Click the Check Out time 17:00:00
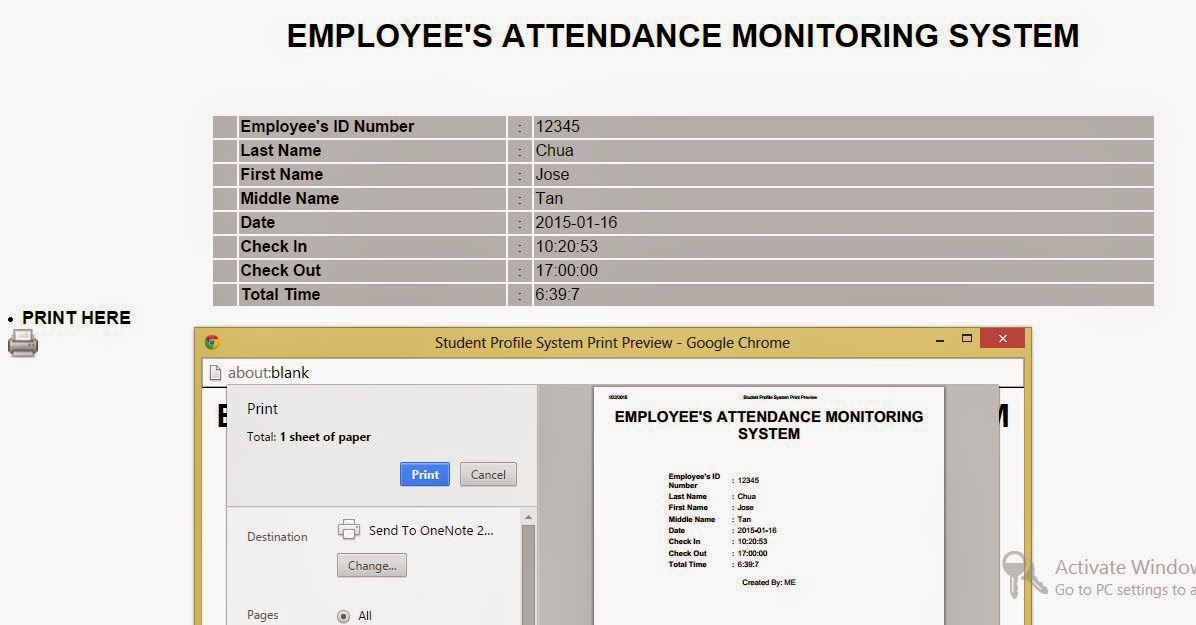The width and height of the screenshot is (1196, 625). (566, 271)
